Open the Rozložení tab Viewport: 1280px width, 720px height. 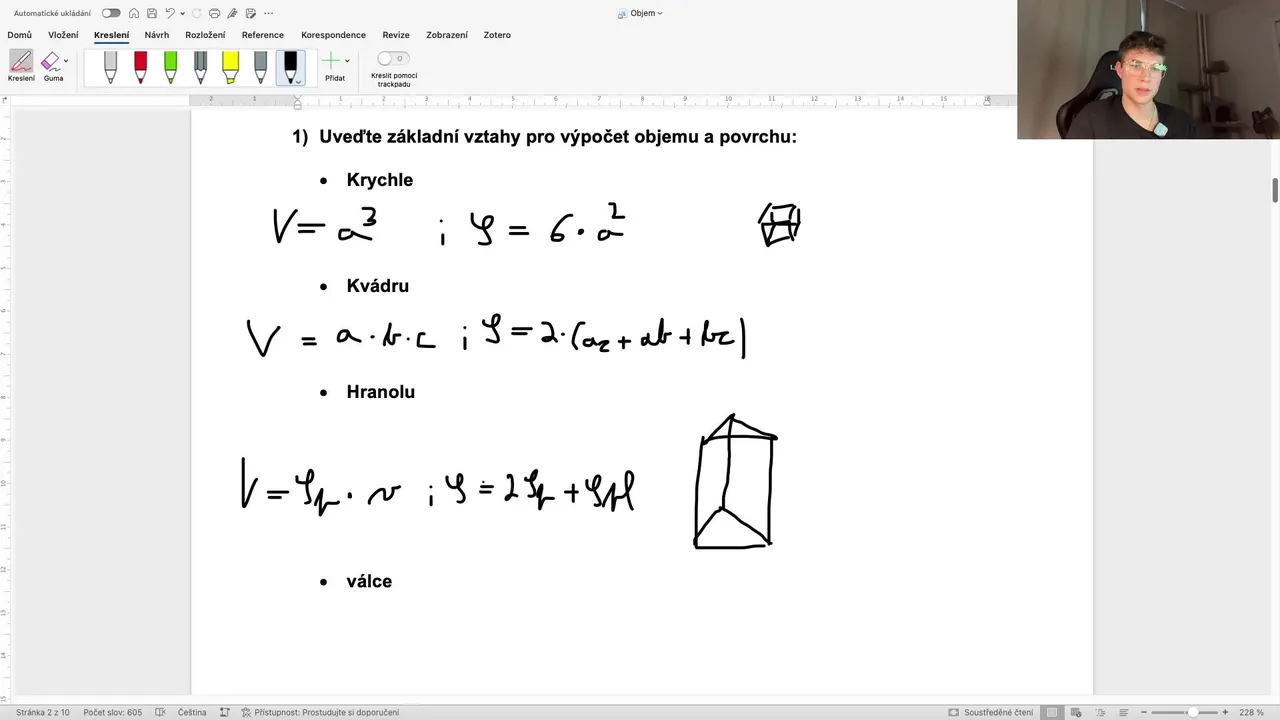click(x=205, y=35)
